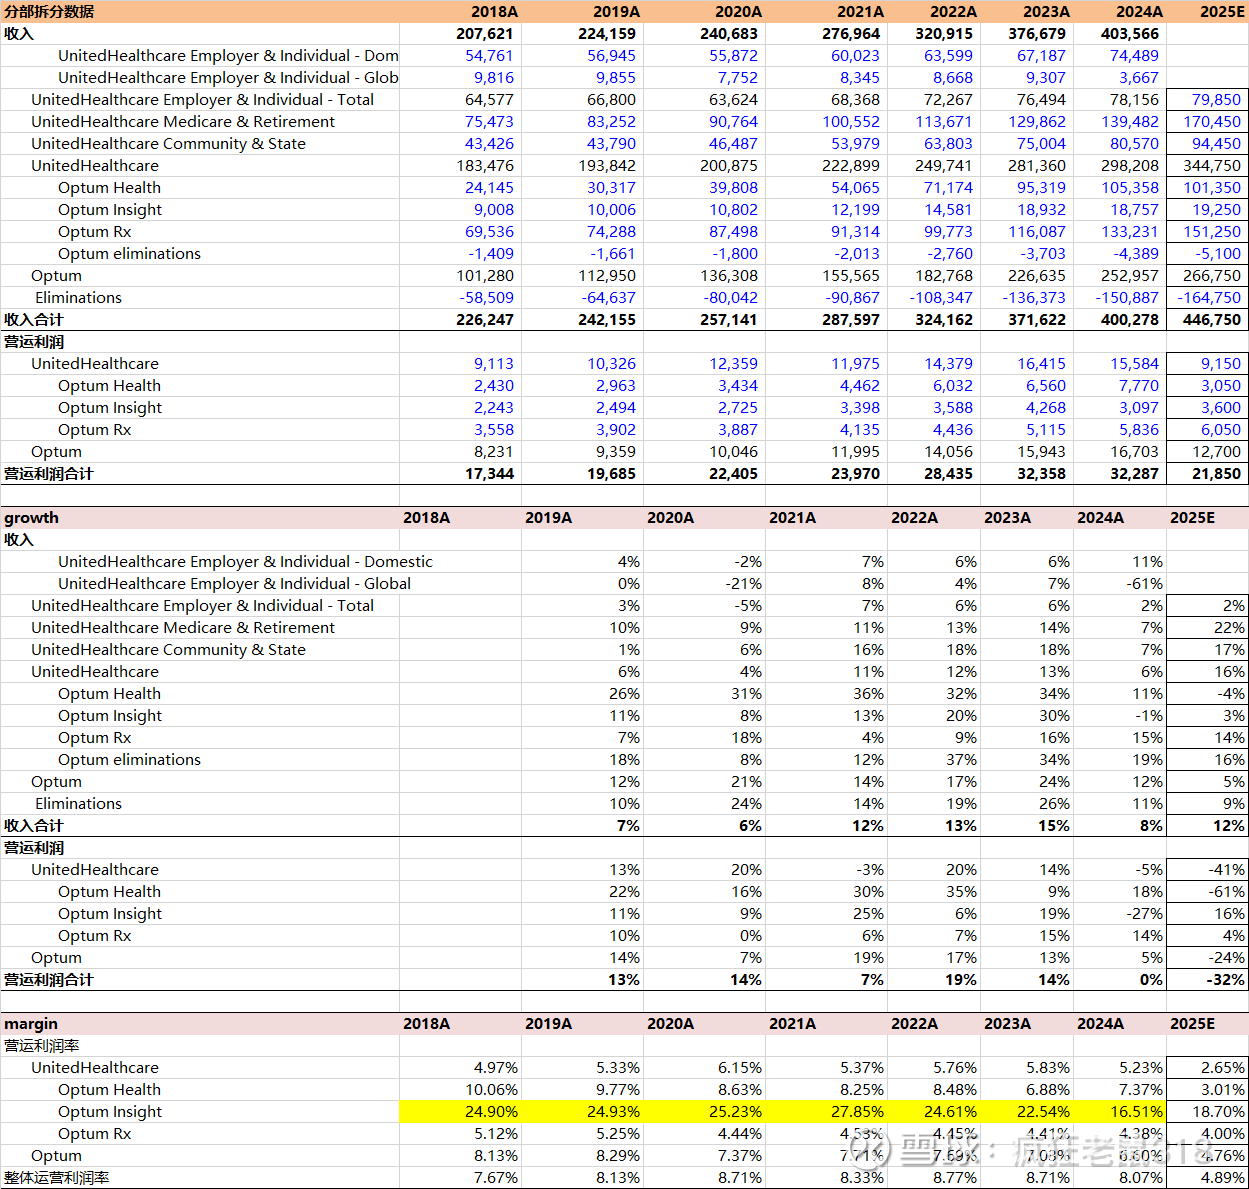Select the margin section header cell
This screenshot has height=1189, width=1249.
click(x=31, y=1024)
